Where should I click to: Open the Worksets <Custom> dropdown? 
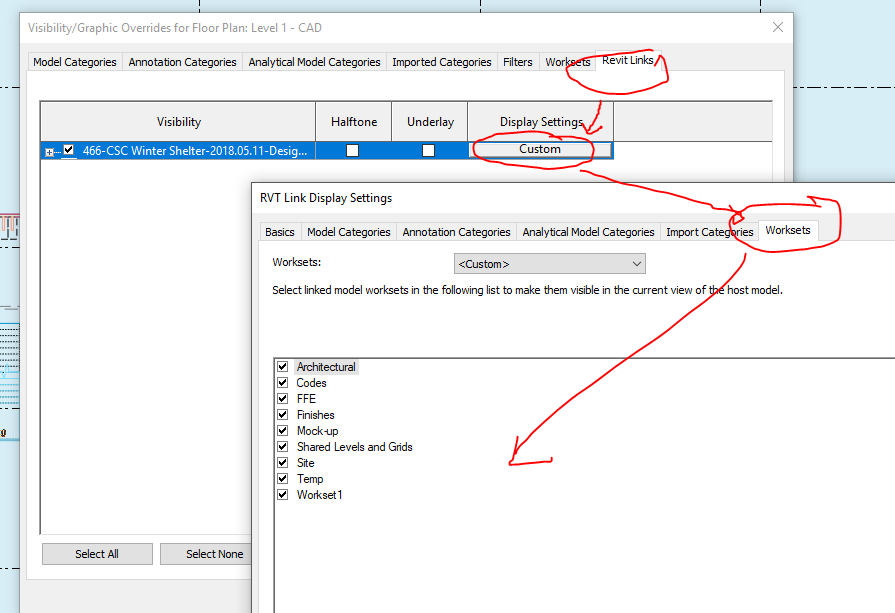pyautogui.click(x=550, y=264)
